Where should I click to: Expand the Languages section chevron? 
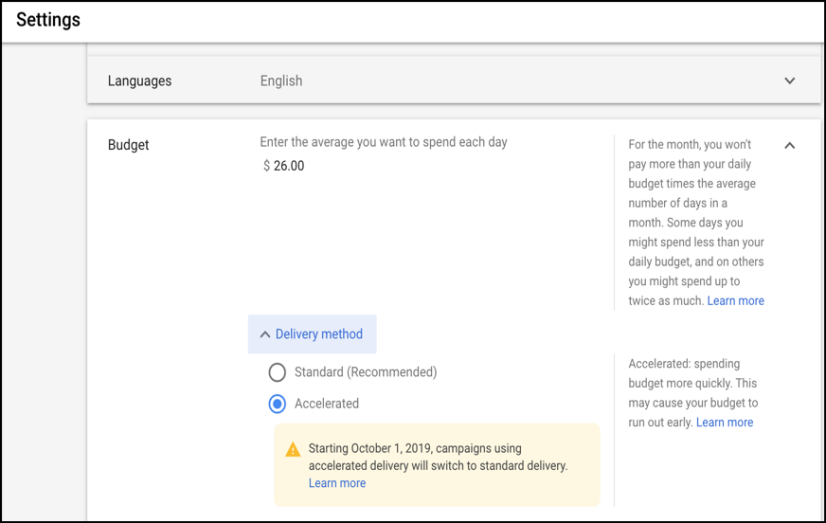coord(789,81)
